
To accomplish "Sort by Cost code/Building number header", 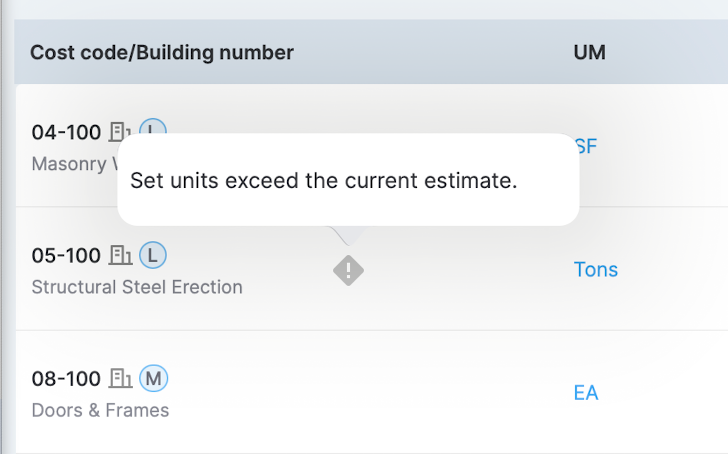I will pyautogui.click(x=161, y=52).
